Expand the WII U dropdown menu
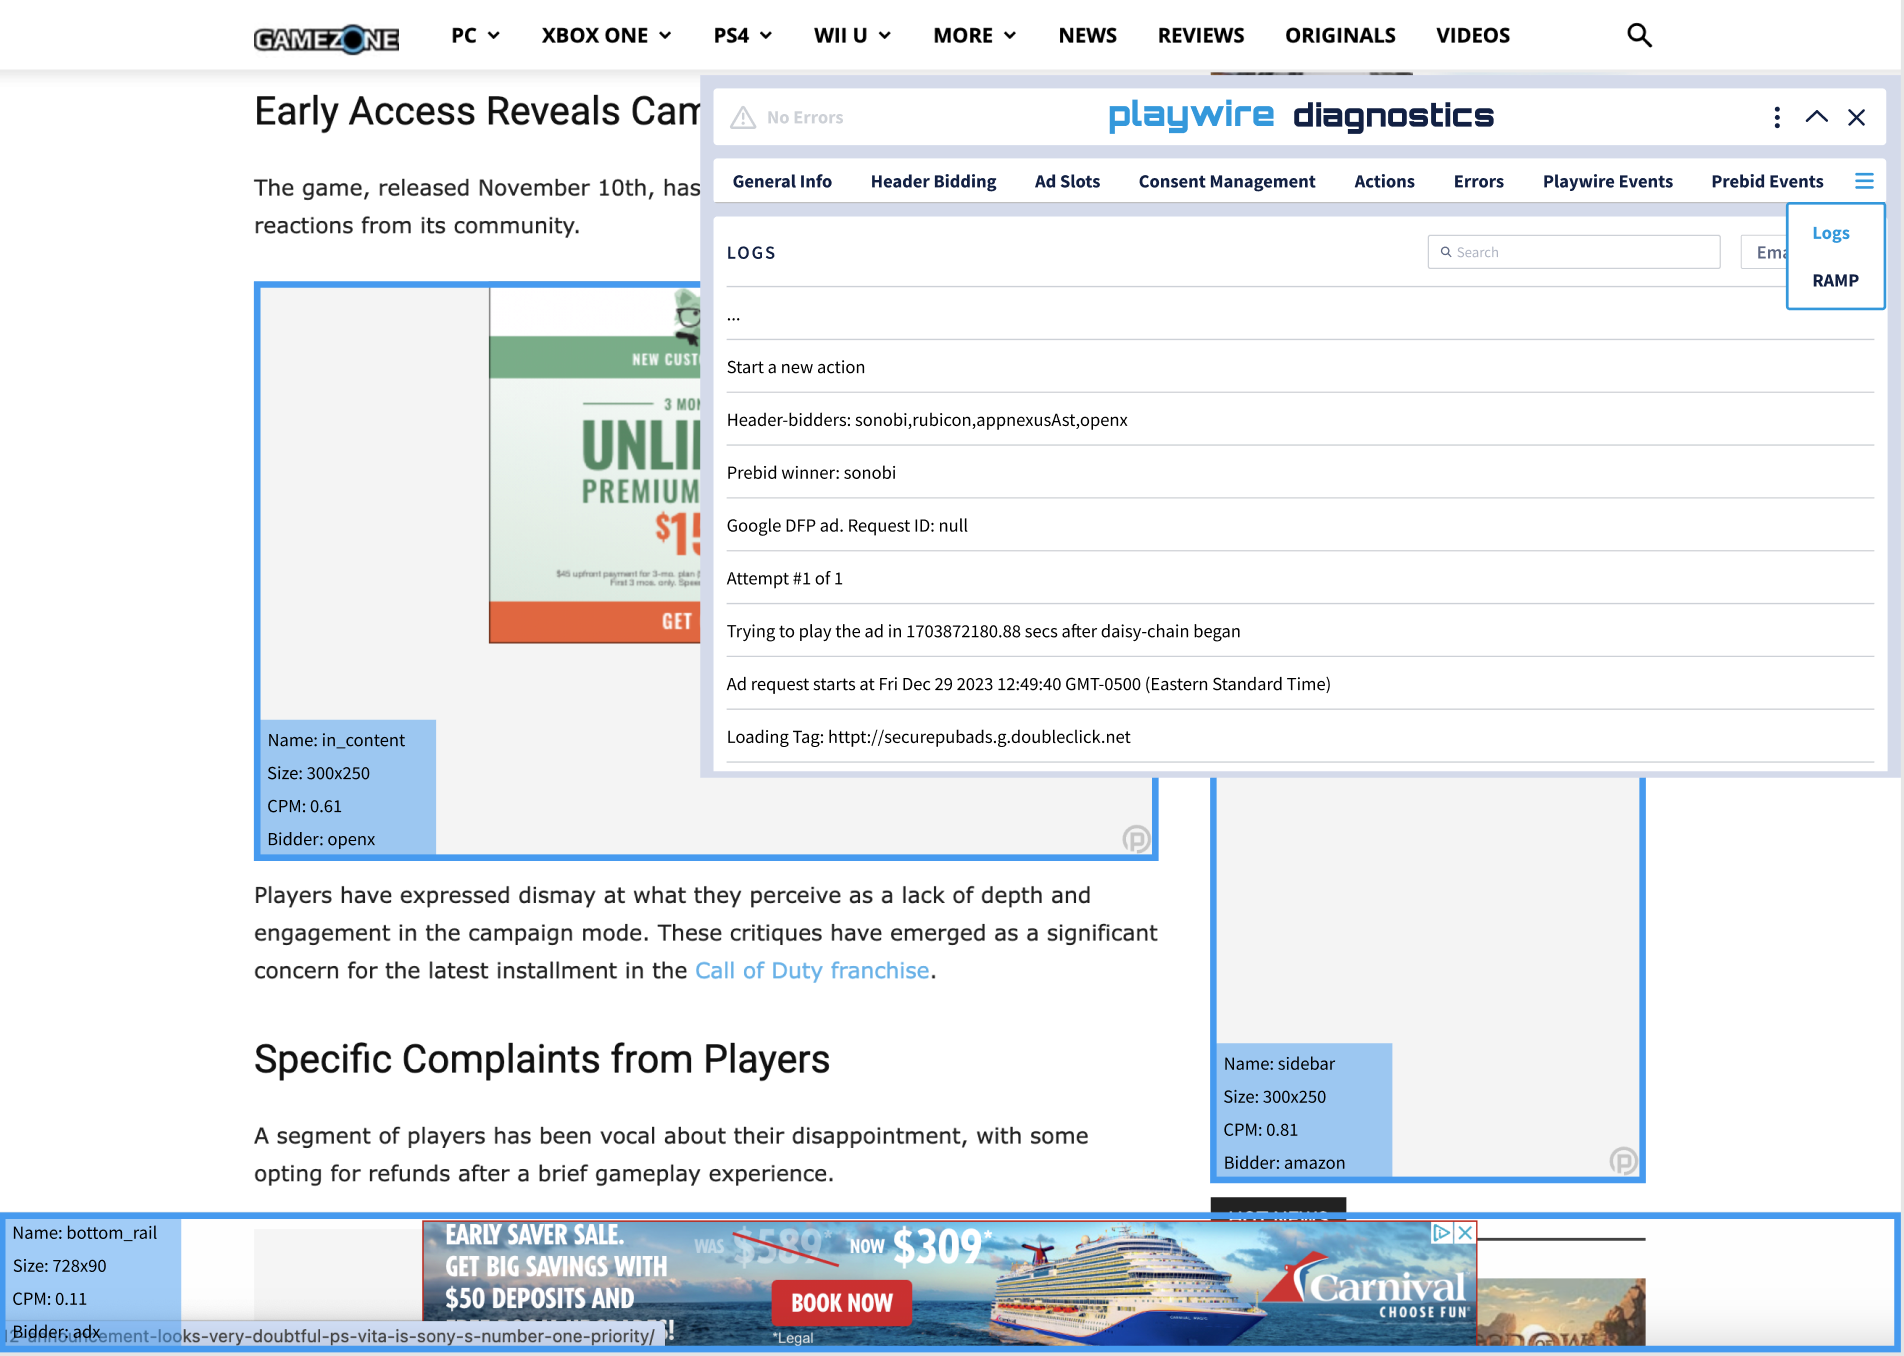 click(852, 35)
